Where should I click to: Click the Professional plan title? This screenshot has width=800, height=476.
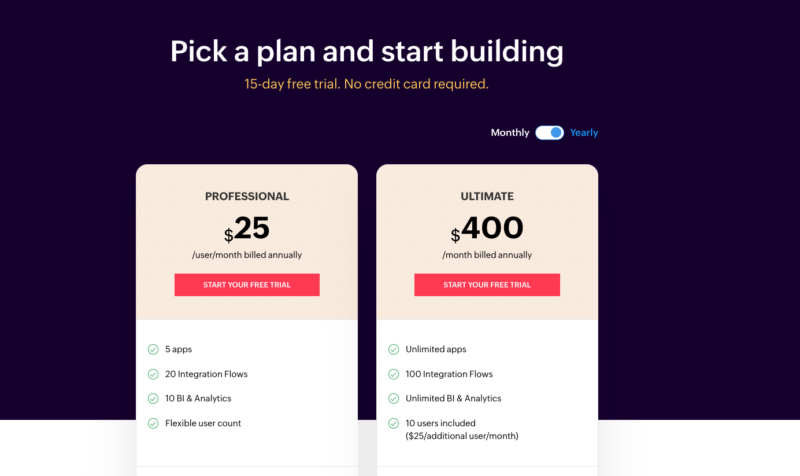pos(247,197)
